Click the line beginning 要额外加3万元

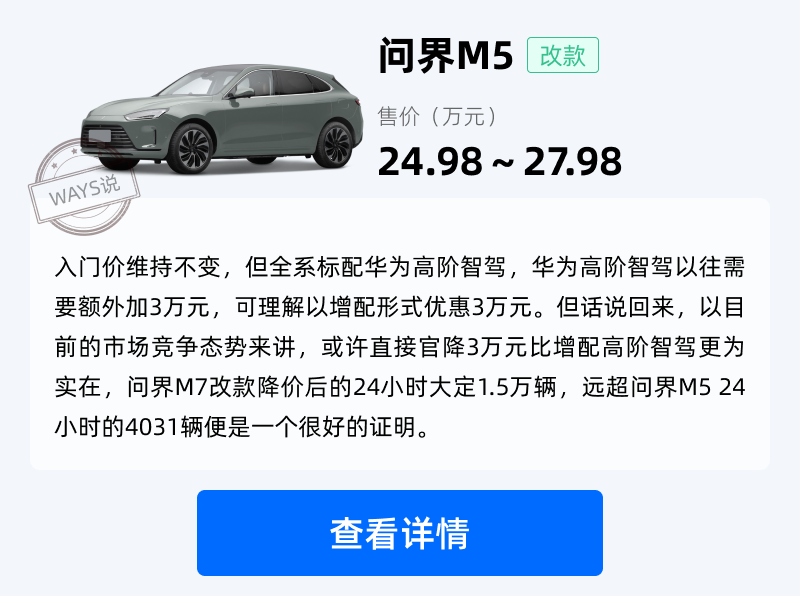(x=399, y=307)
